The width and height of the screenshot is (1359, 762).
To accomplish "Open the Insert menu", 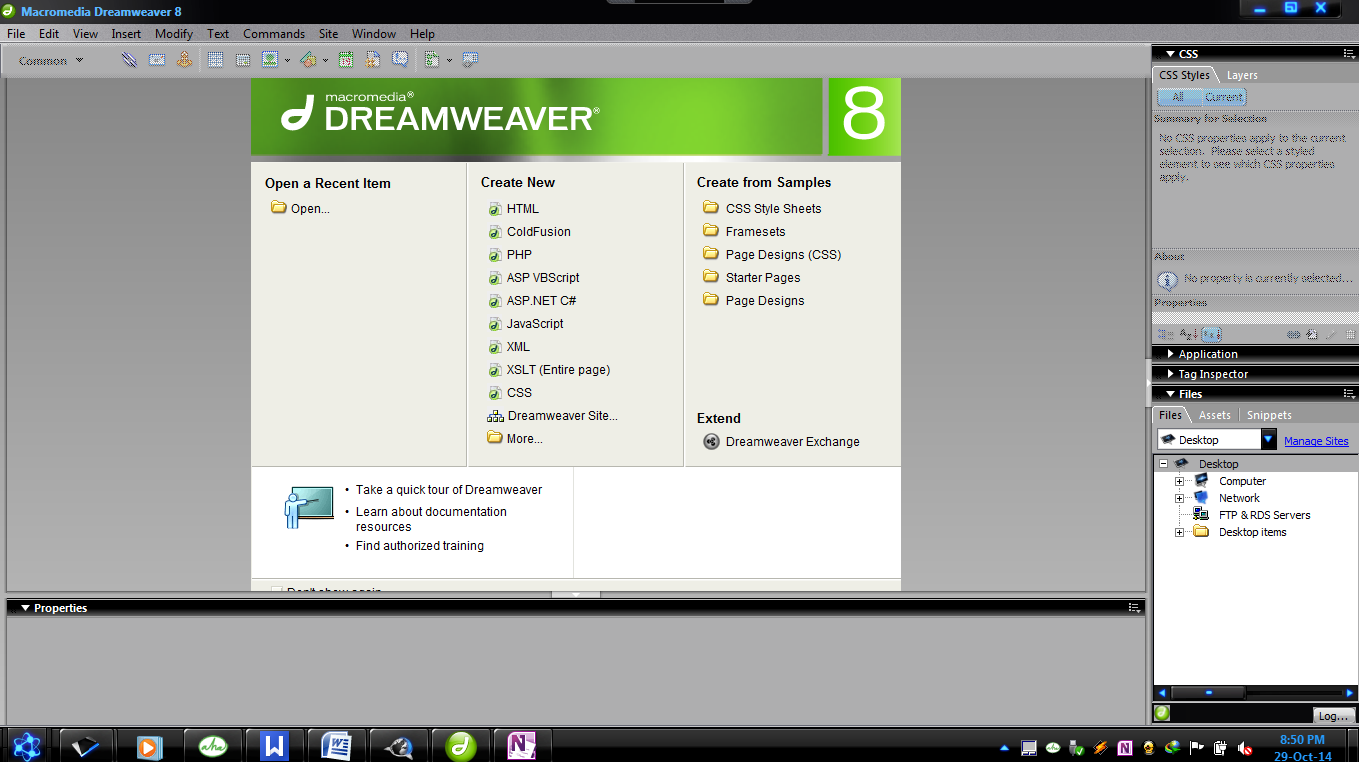I will click(126, 33).
